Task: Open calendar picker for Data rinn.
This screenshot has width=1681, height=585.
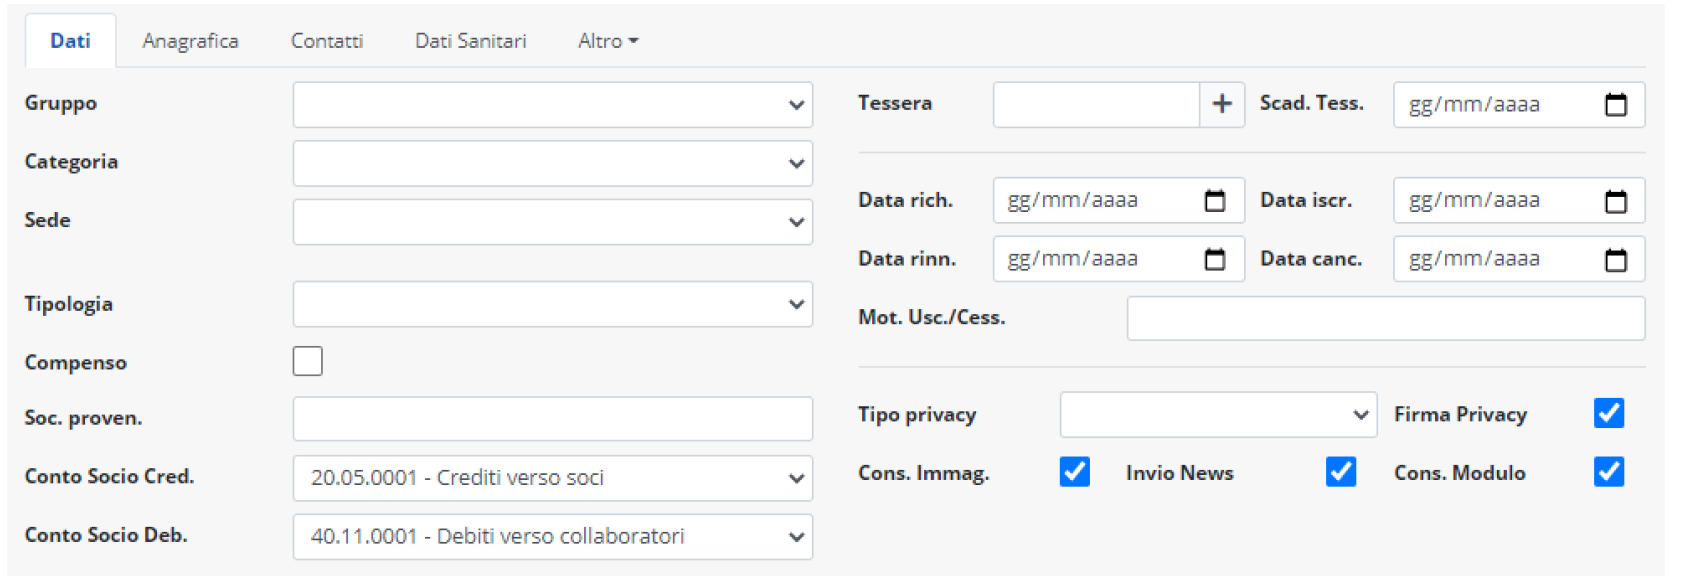Action: [x=1214, y=260]
